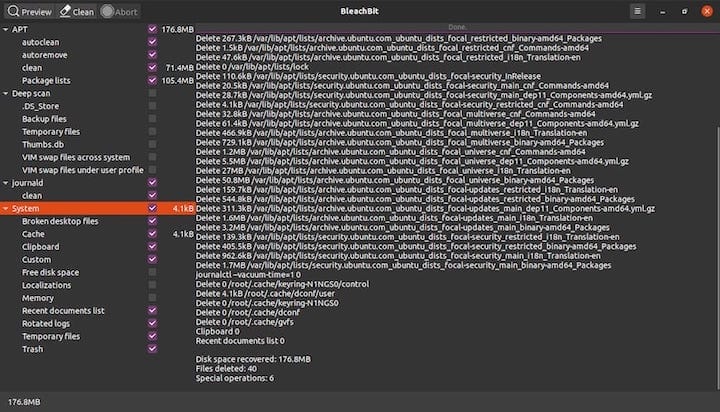
Task: Click the Abort button
Action: point(119,11)
